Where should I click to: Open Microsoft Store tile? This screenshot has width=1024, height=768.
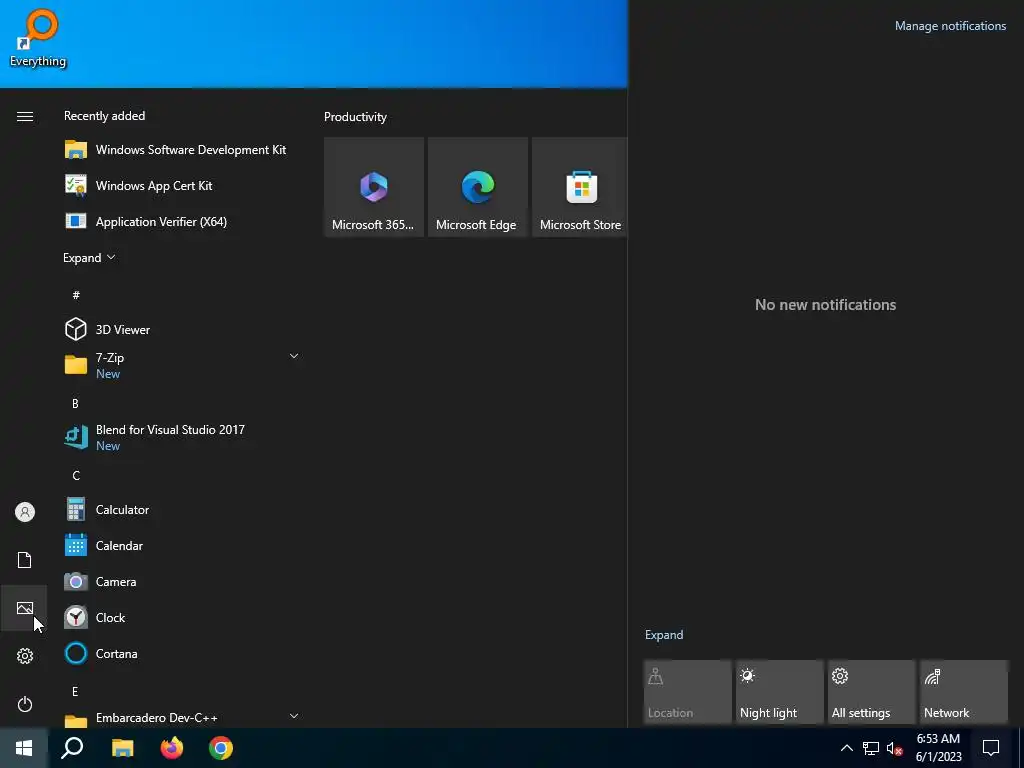[x=581, y=187]
